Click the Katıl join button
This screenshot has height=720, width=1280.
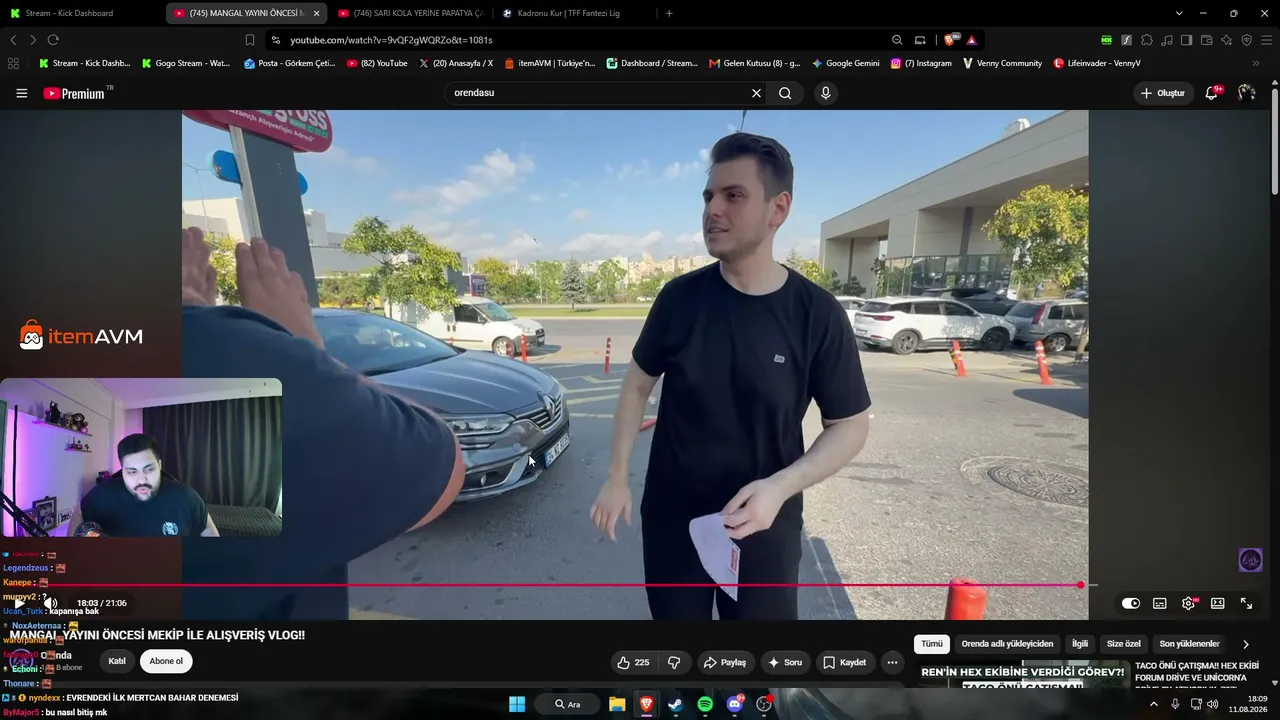tap(117, 661)
